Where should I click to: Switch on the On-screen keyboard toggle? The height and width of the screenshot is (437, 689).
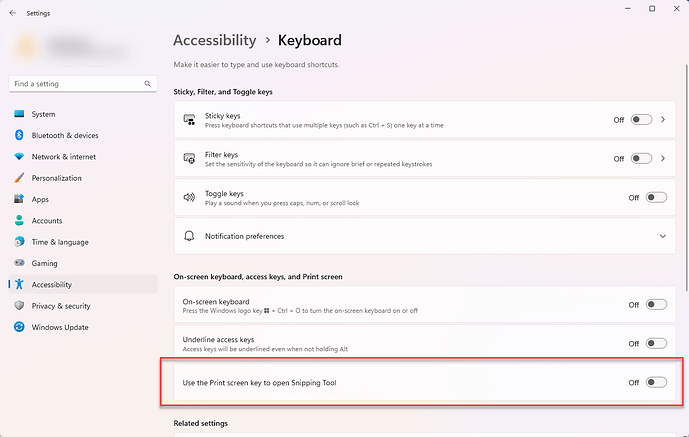coord(655,305)
